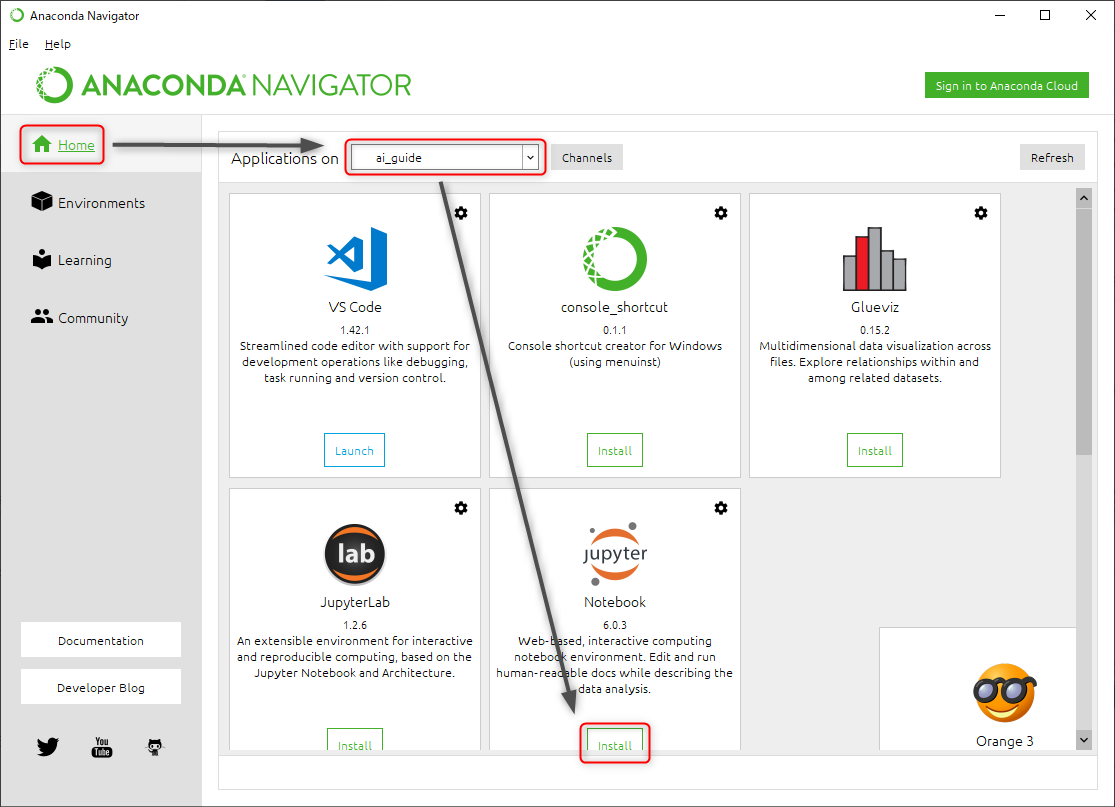Screen dimensions: 1115x807
Task: Click the Twitter icon in sidebar
Action: coord(48,746)
